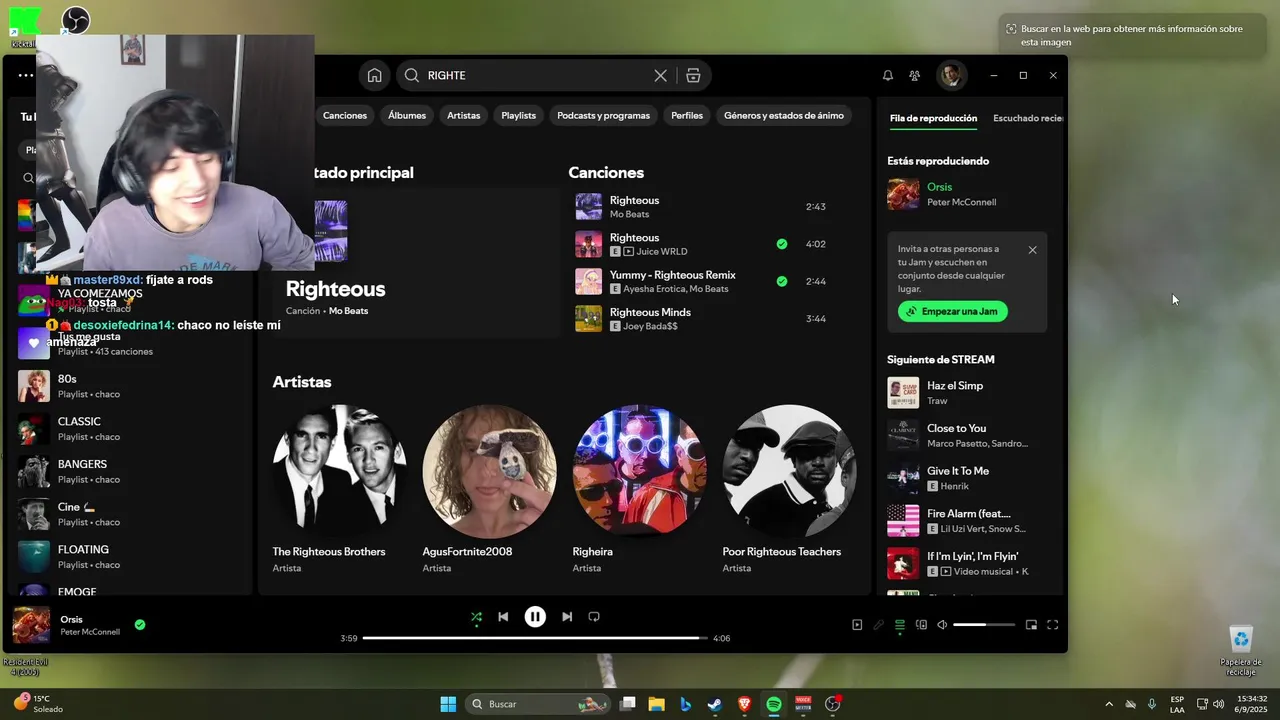The height and width of the screenshot is (720, 1280).
Task: Click Empezar una Jam button
Action: pos(953,311)
